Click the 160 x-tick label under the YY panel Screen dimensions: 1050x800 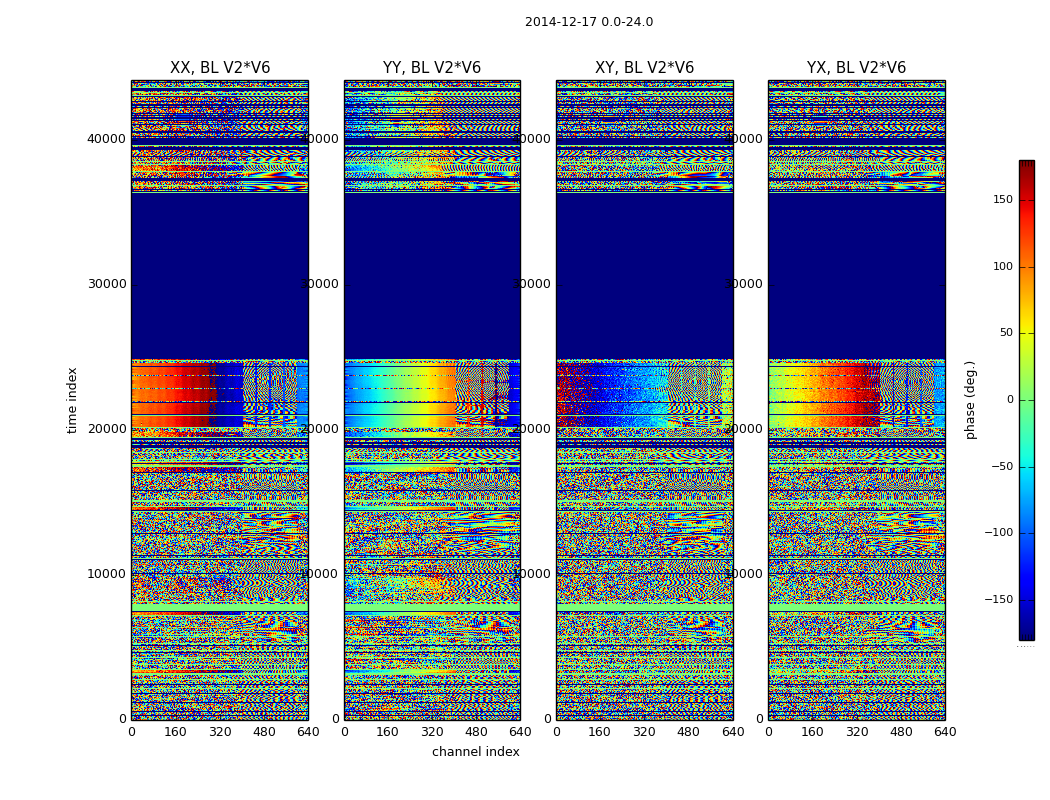(388, 732)
